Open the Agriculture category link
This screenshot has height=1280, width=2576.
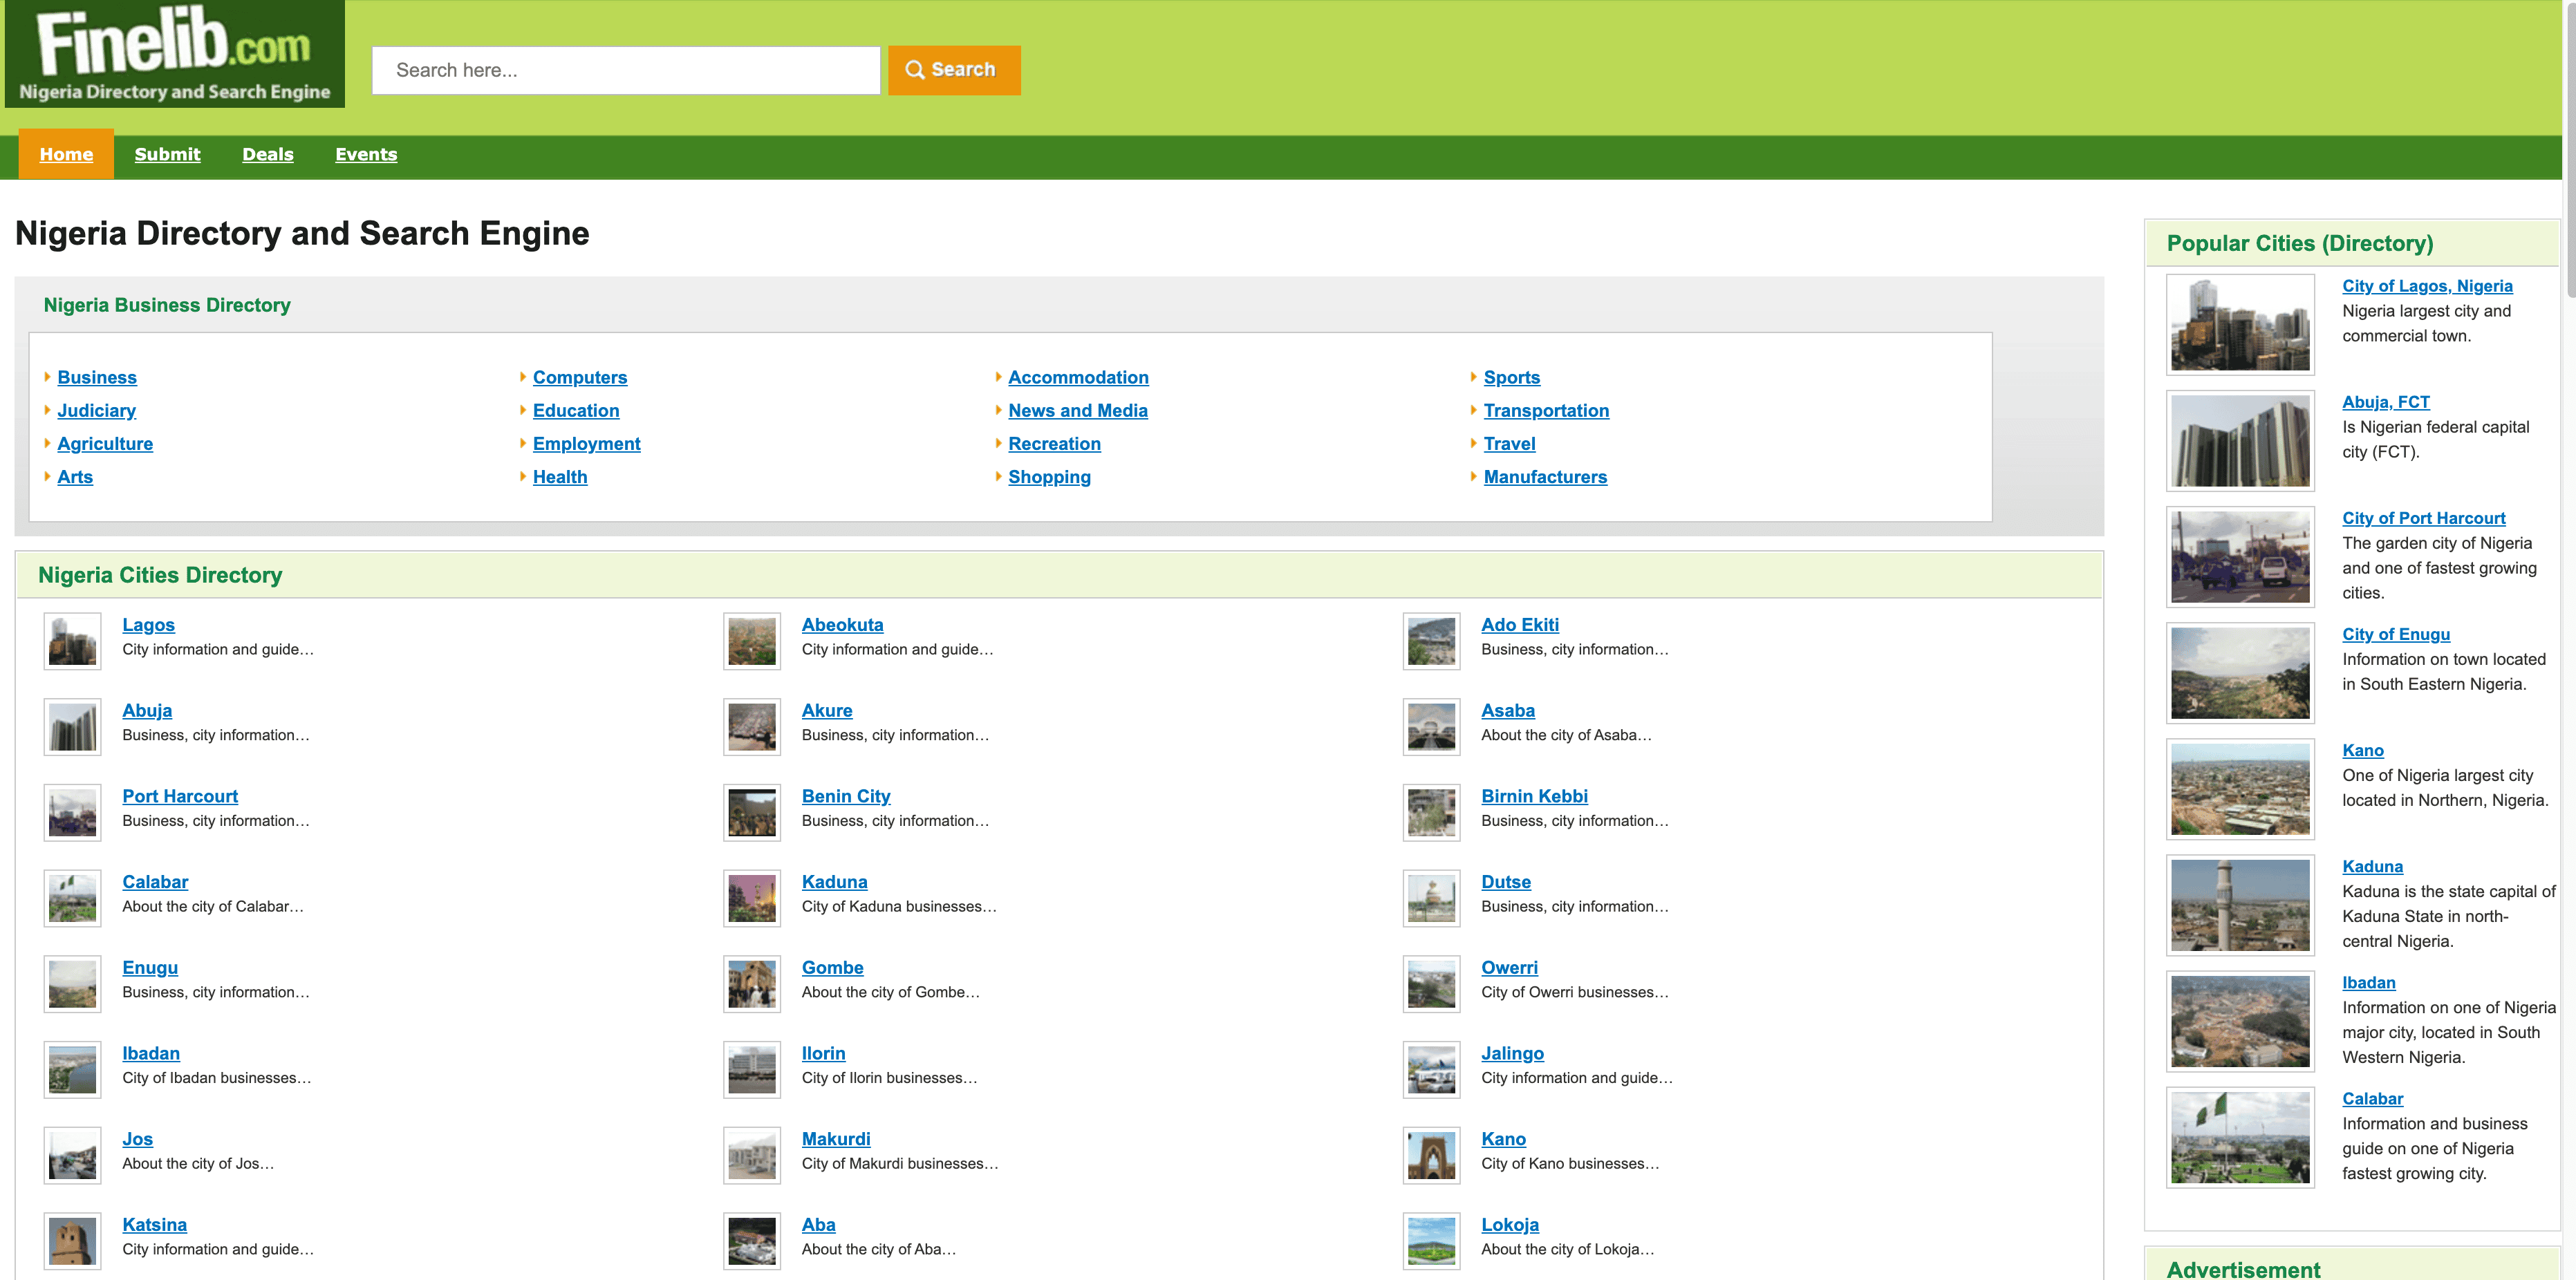pos(105,444)
